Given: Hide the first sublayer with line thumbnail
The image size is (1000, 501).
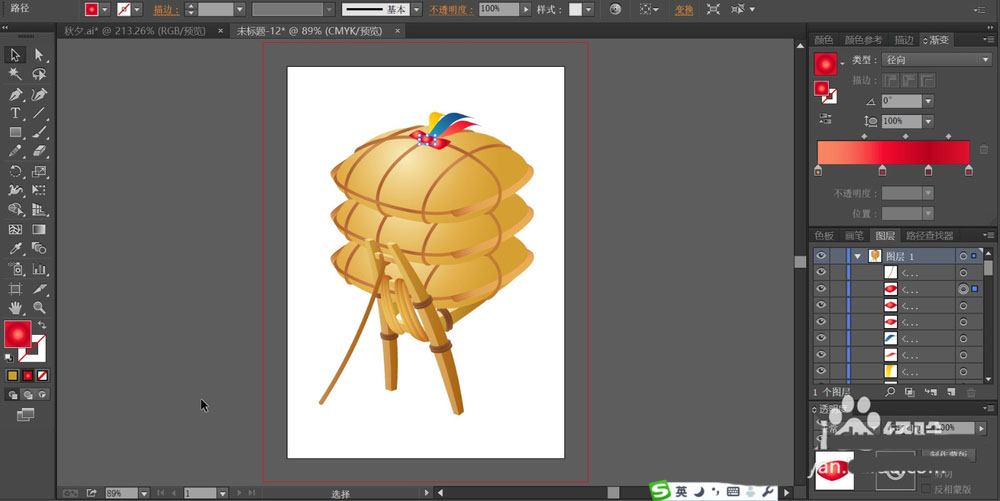Looking at the screenshot, I should [821, 272].
